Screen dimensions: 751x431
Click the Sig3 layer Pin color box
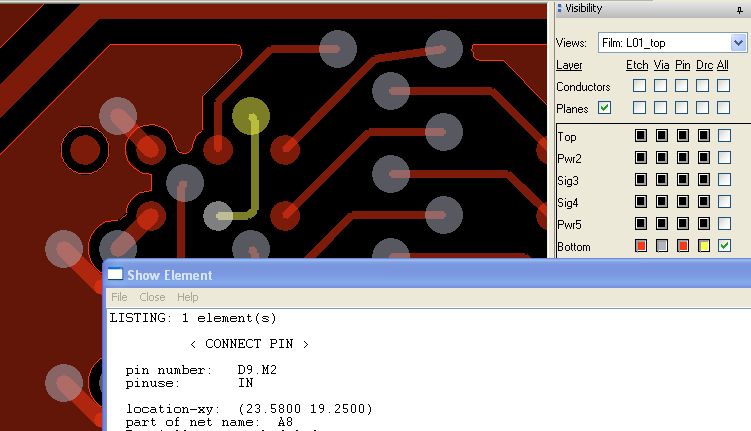coord(683,180)
